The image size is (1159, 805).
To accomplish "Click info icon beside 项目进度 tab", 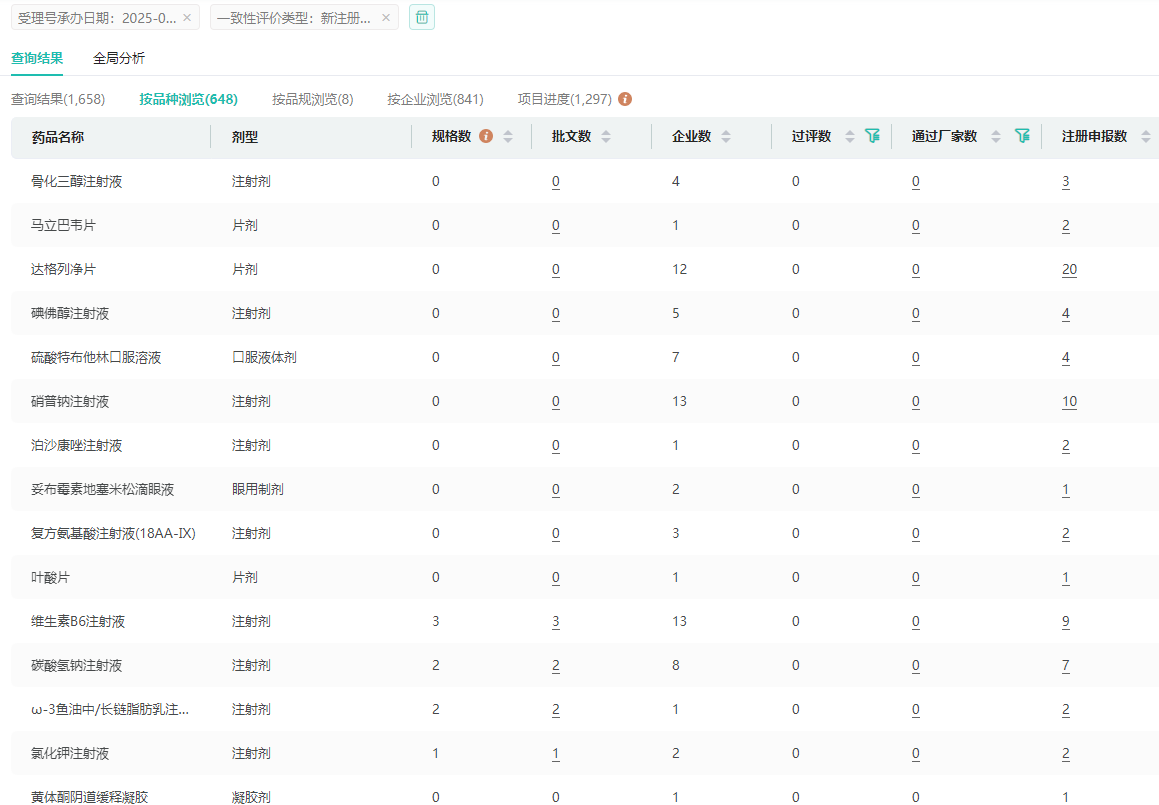I will click(625, 99).
